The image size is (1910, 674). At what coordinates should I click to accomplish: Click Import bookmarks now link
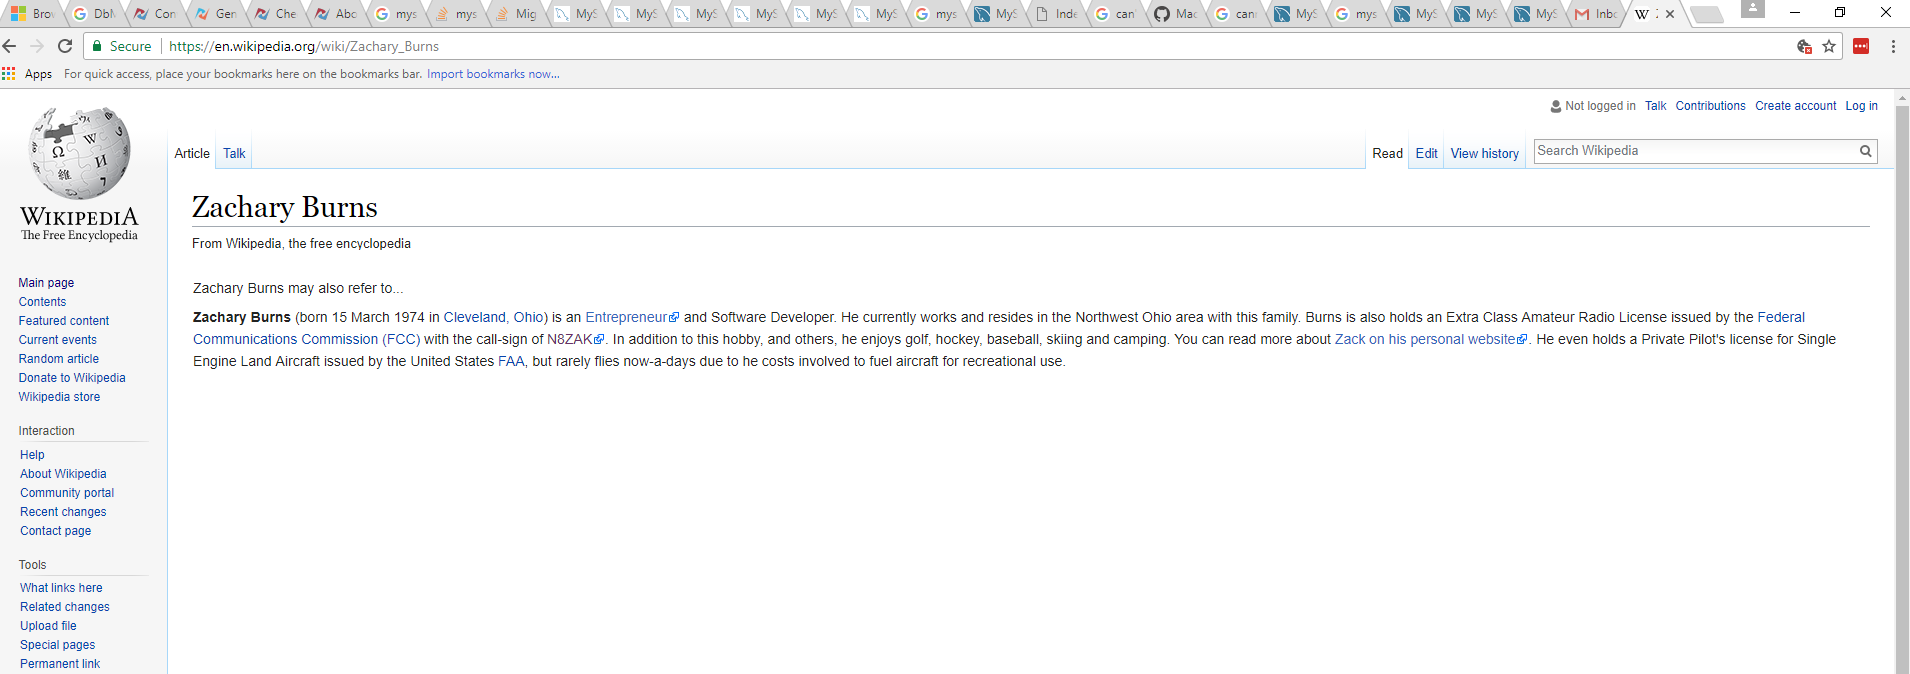493,74
